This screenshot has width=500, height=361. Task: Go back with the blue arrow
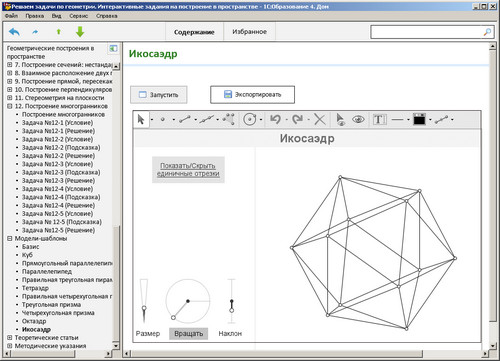point(14,32)
